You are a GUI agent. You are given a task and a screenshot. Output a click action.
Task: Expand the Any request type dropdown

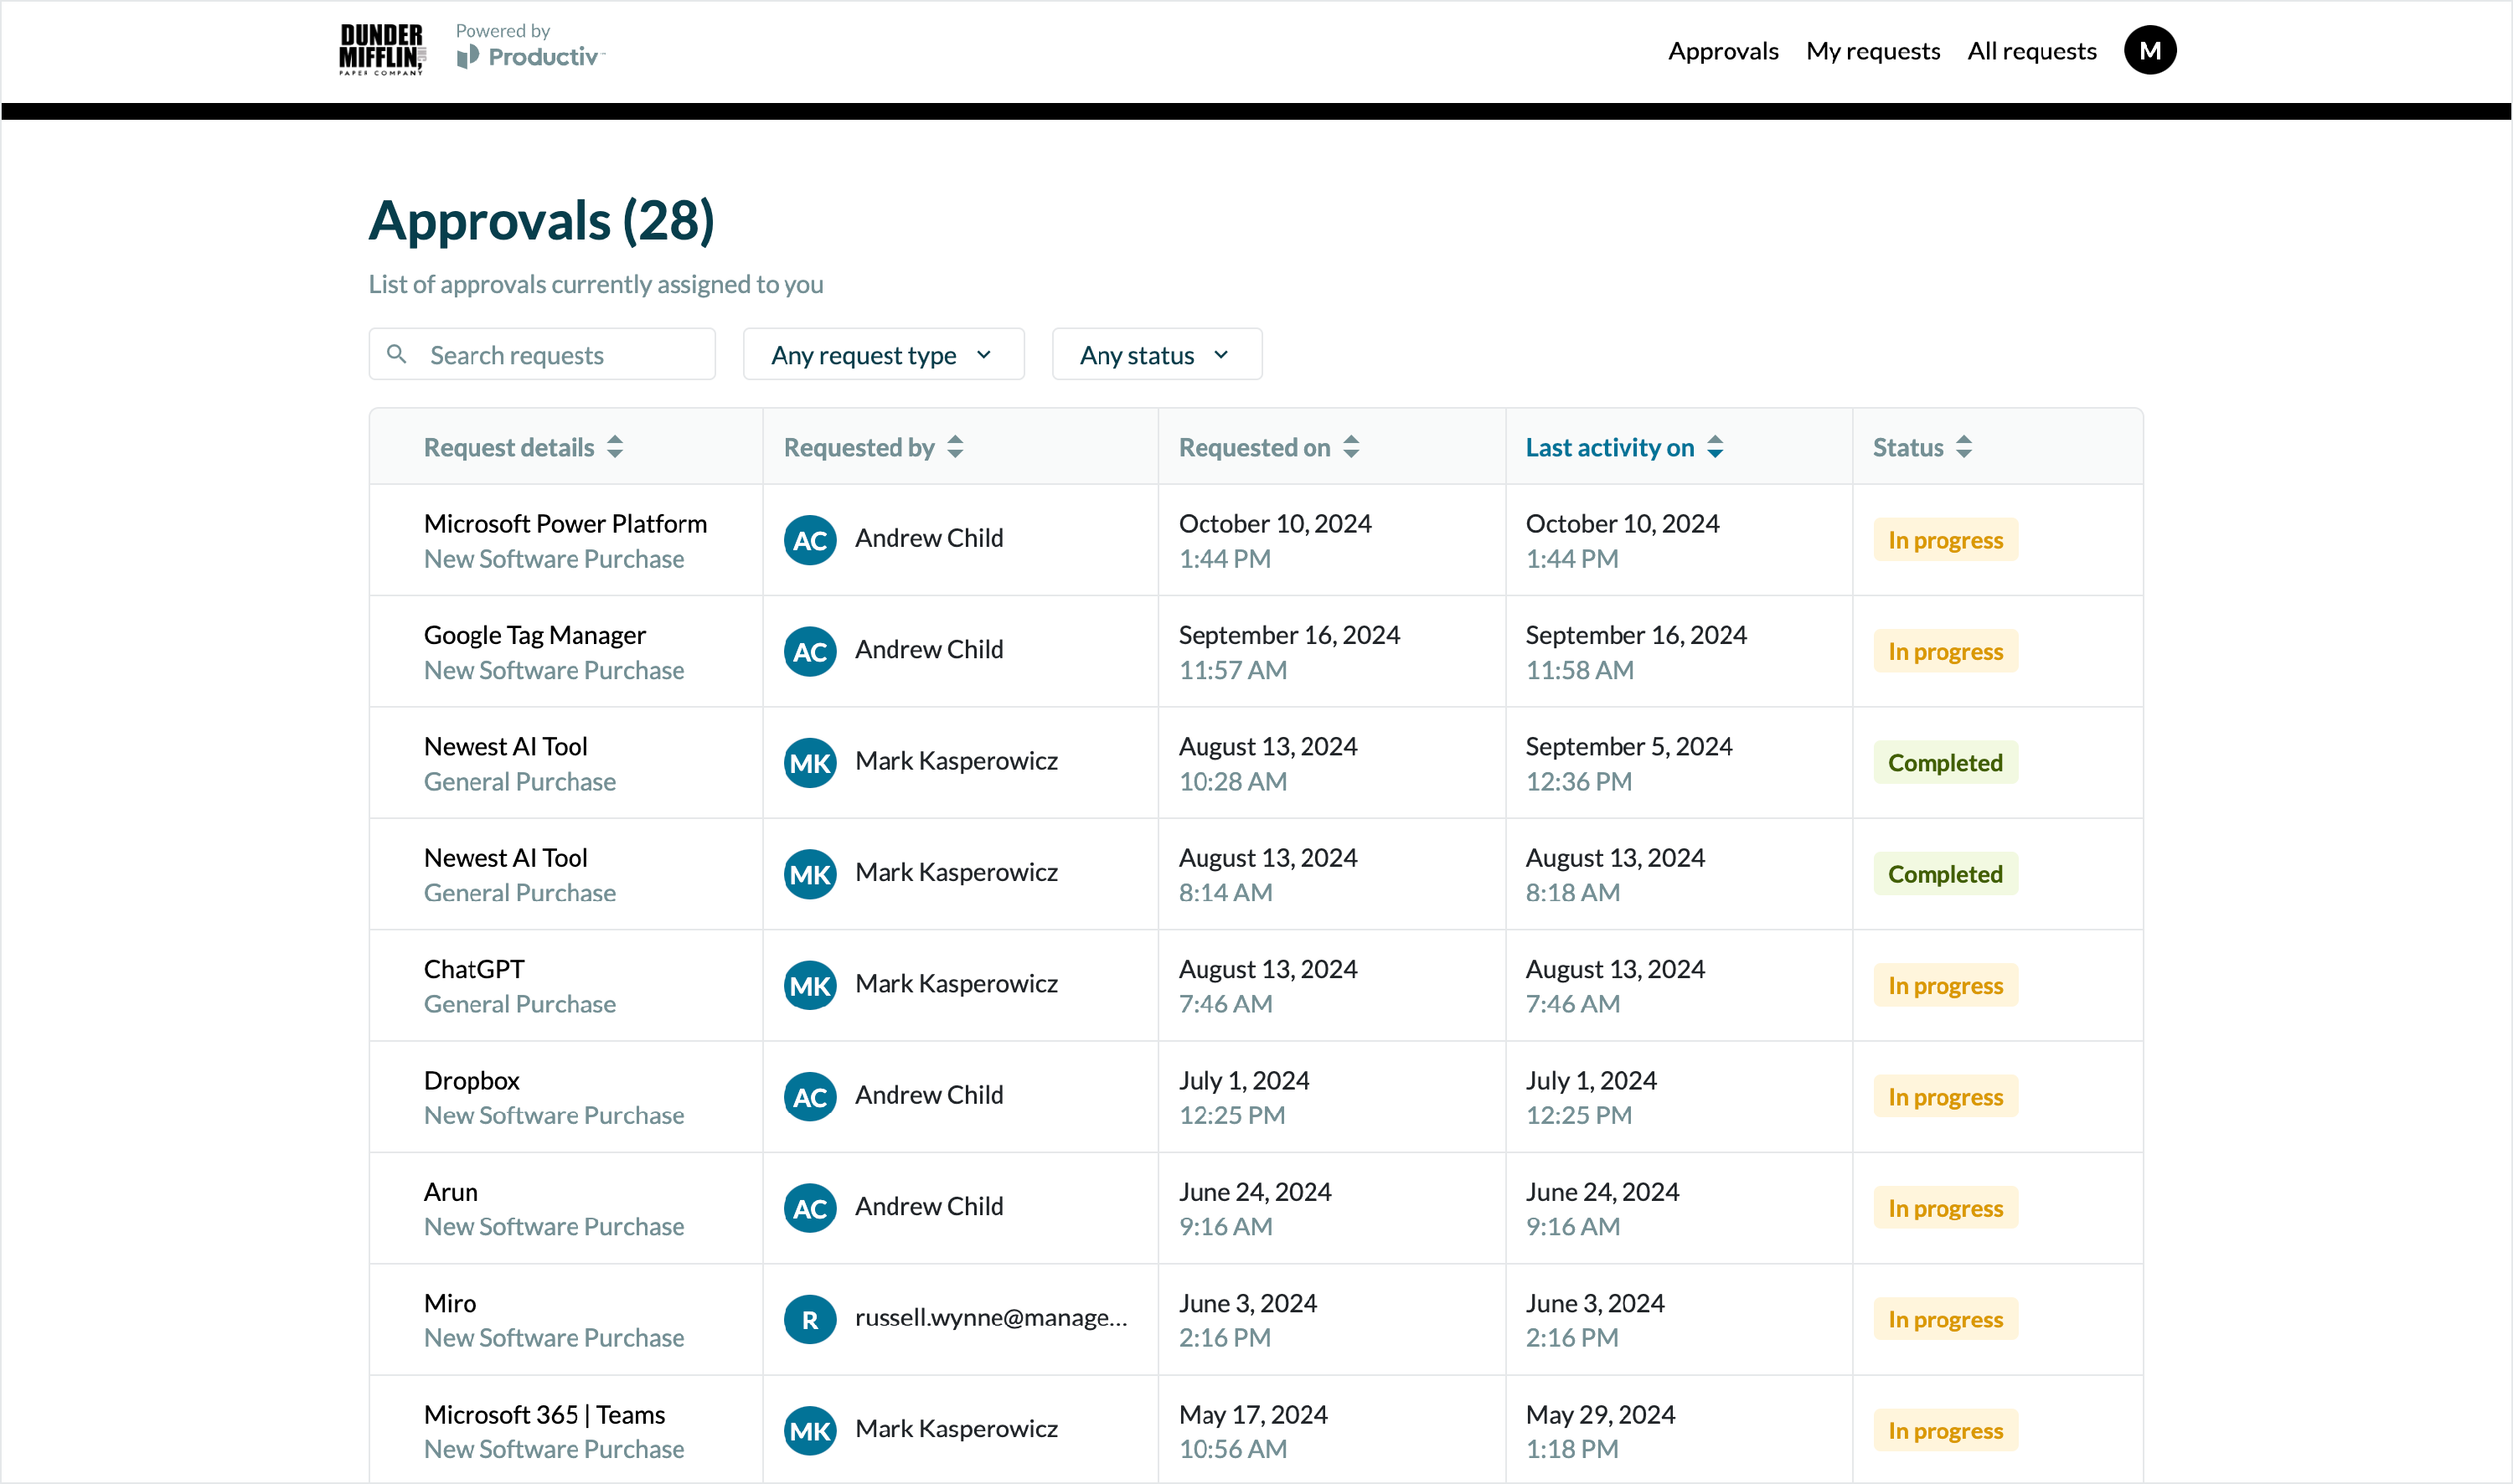click(882, 355)
